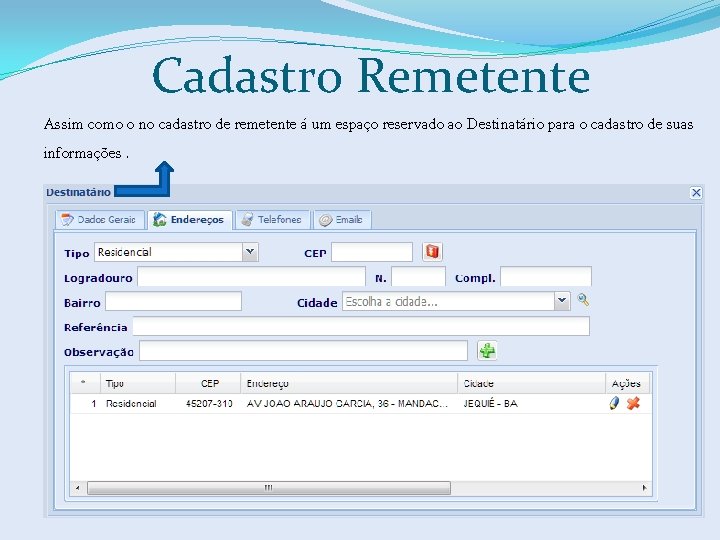Expand the Tipo dropdown arrow

coord(250,252)
